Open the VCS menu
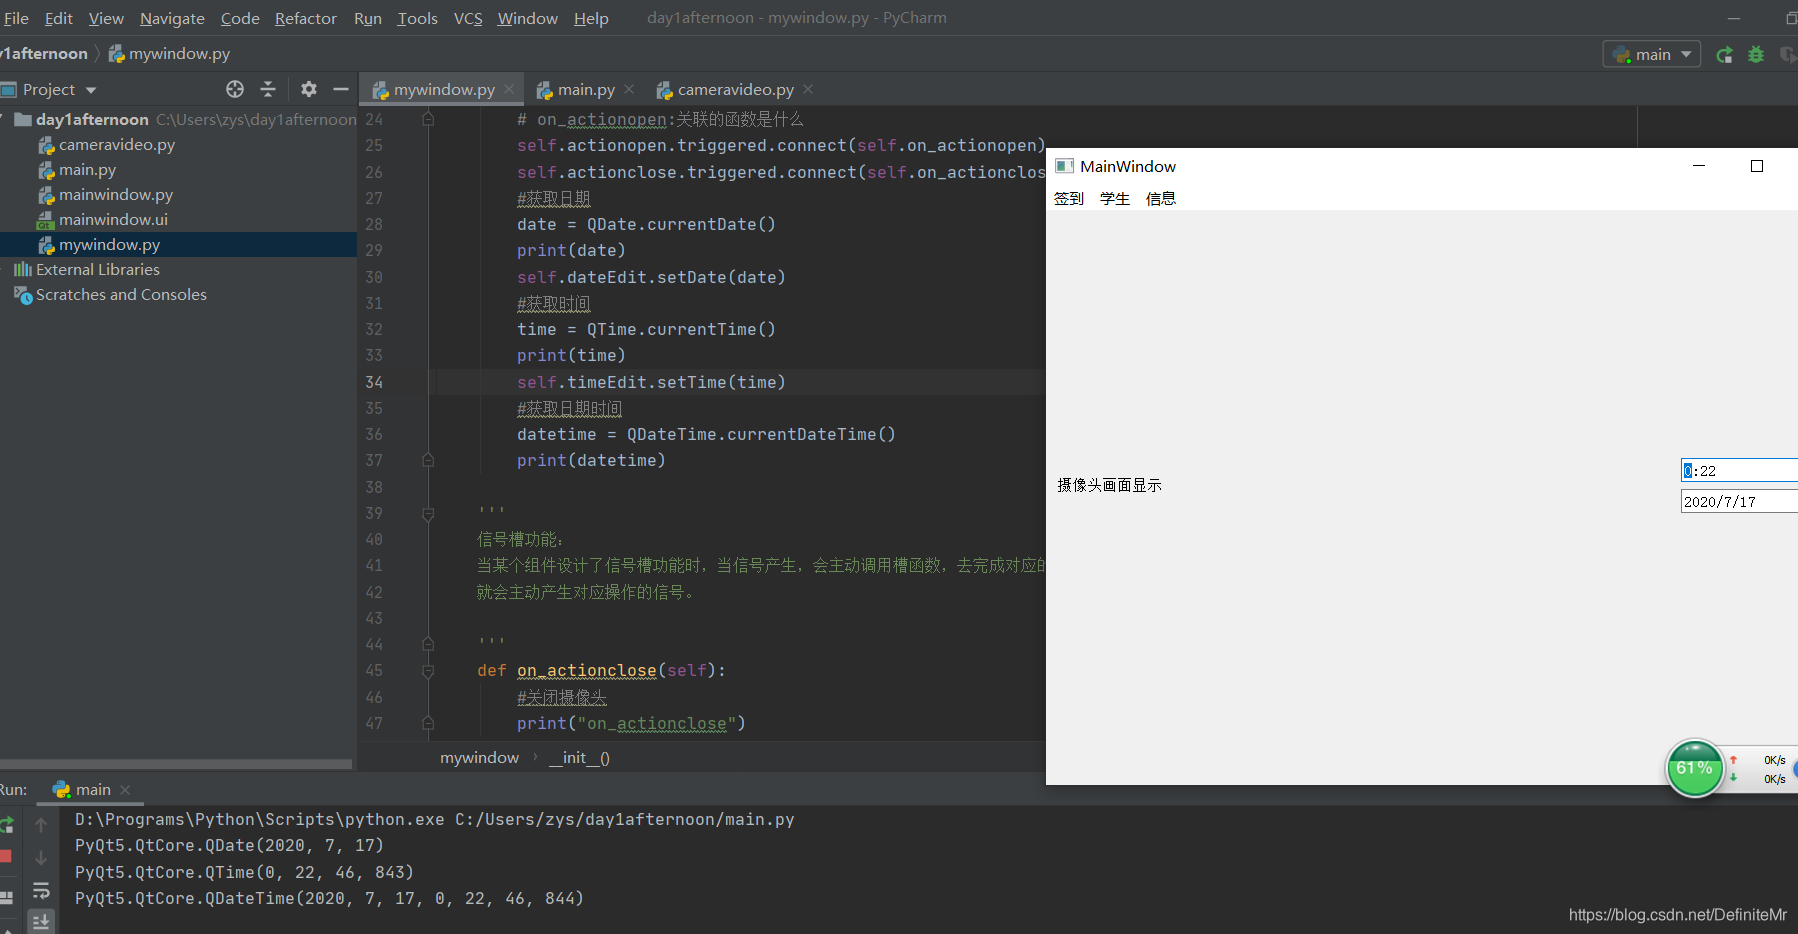 pyautogui.click(x=468, y=18)
